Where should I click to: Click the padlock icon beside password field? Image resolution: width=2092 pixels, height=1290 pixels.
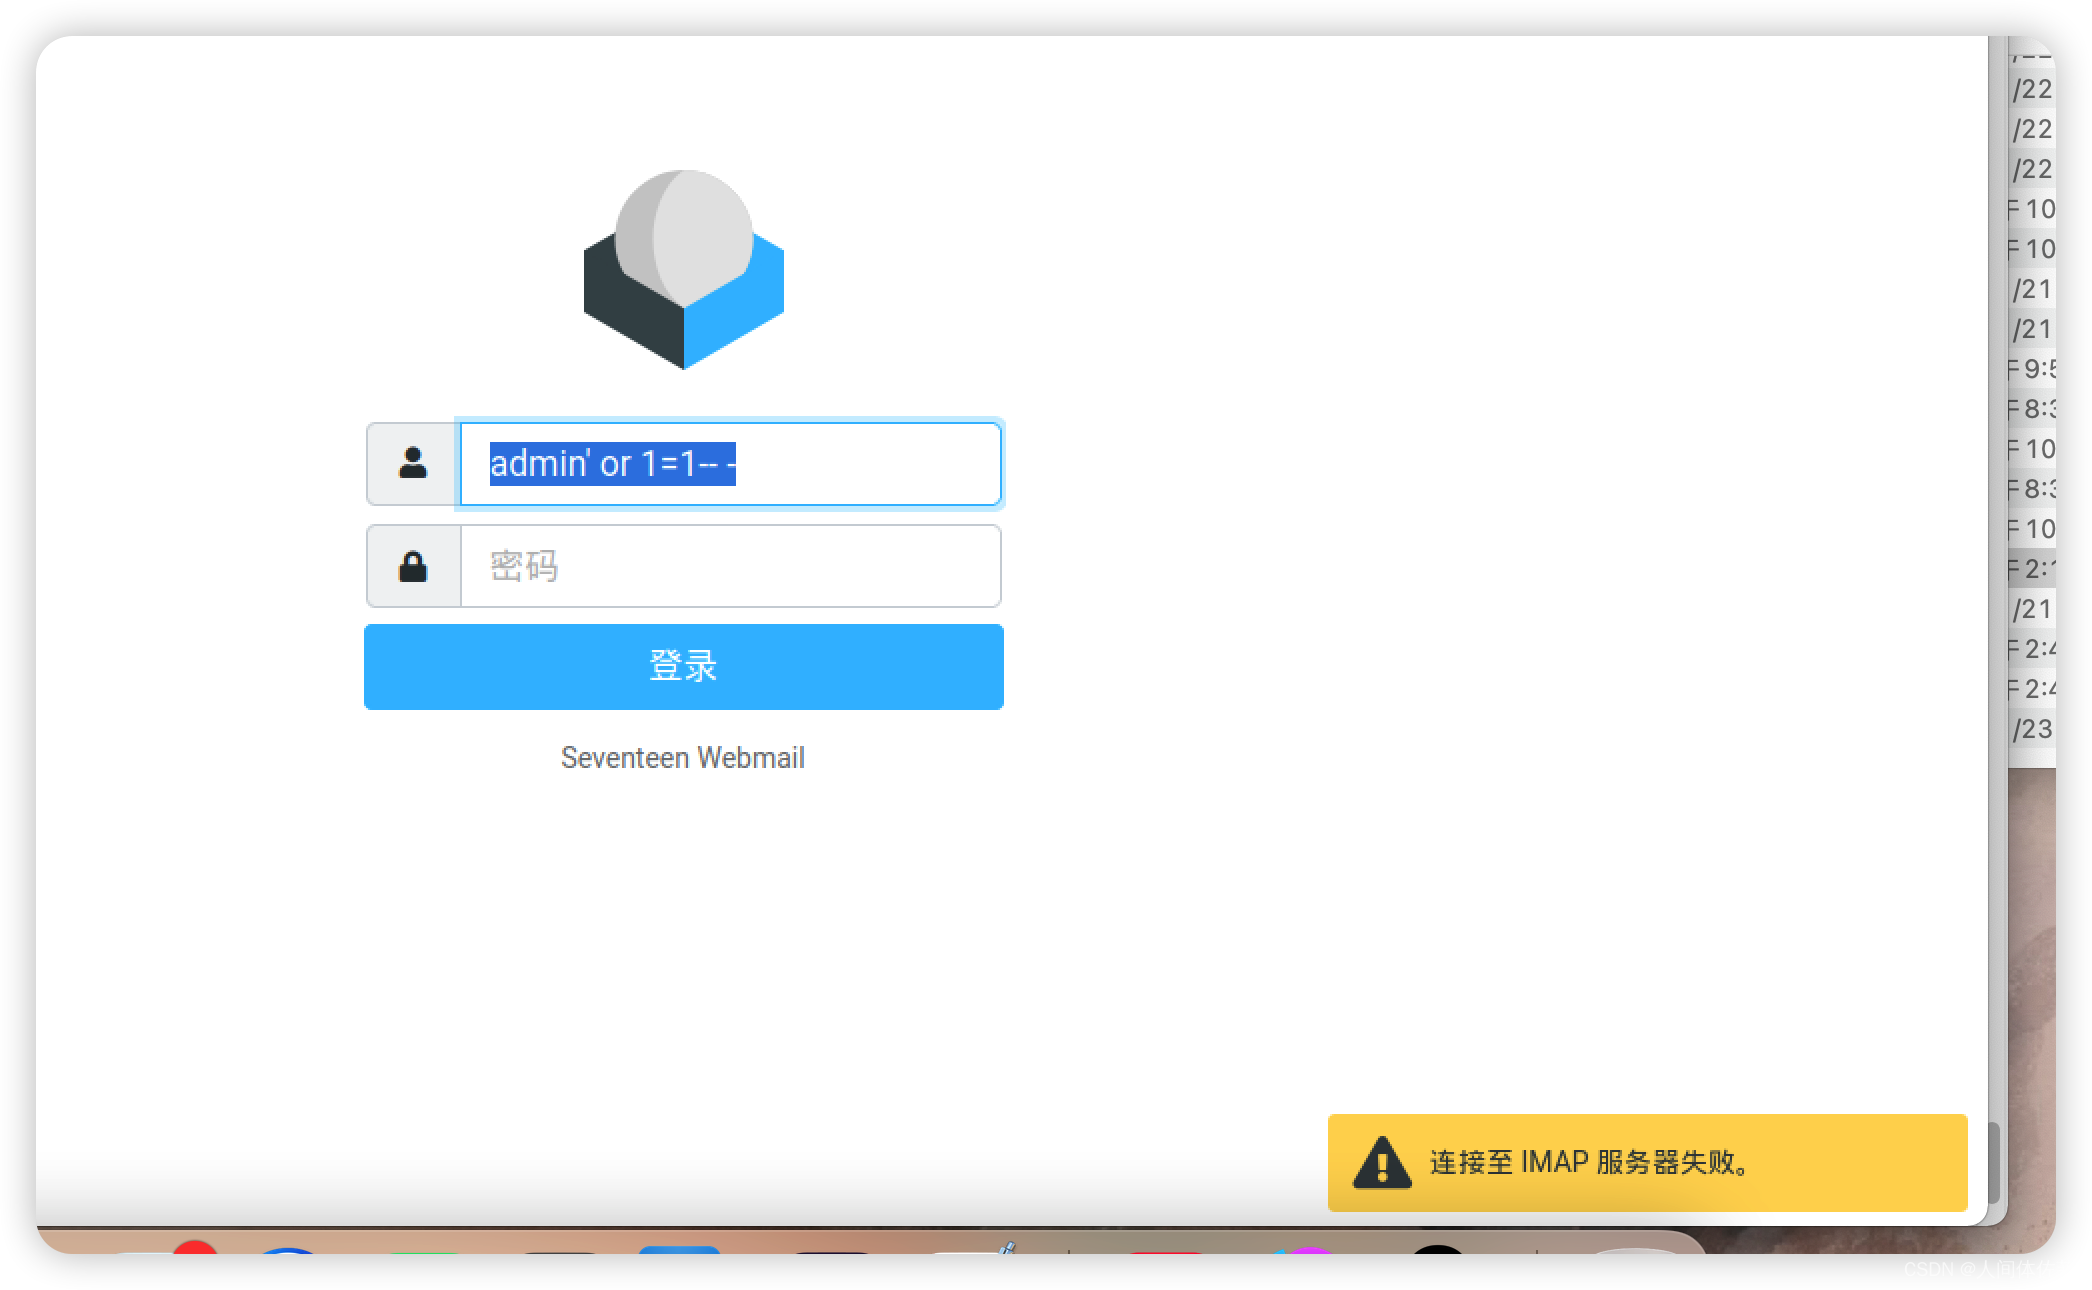click(x=413, y=566)
